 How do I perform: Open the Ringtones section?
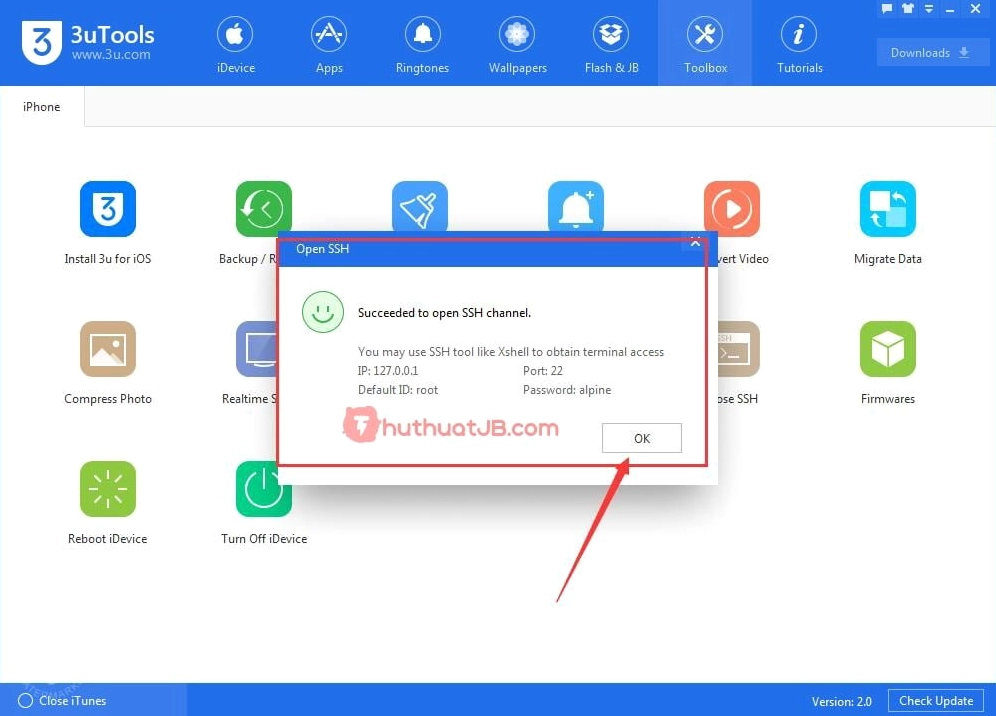tap(422, 44)
